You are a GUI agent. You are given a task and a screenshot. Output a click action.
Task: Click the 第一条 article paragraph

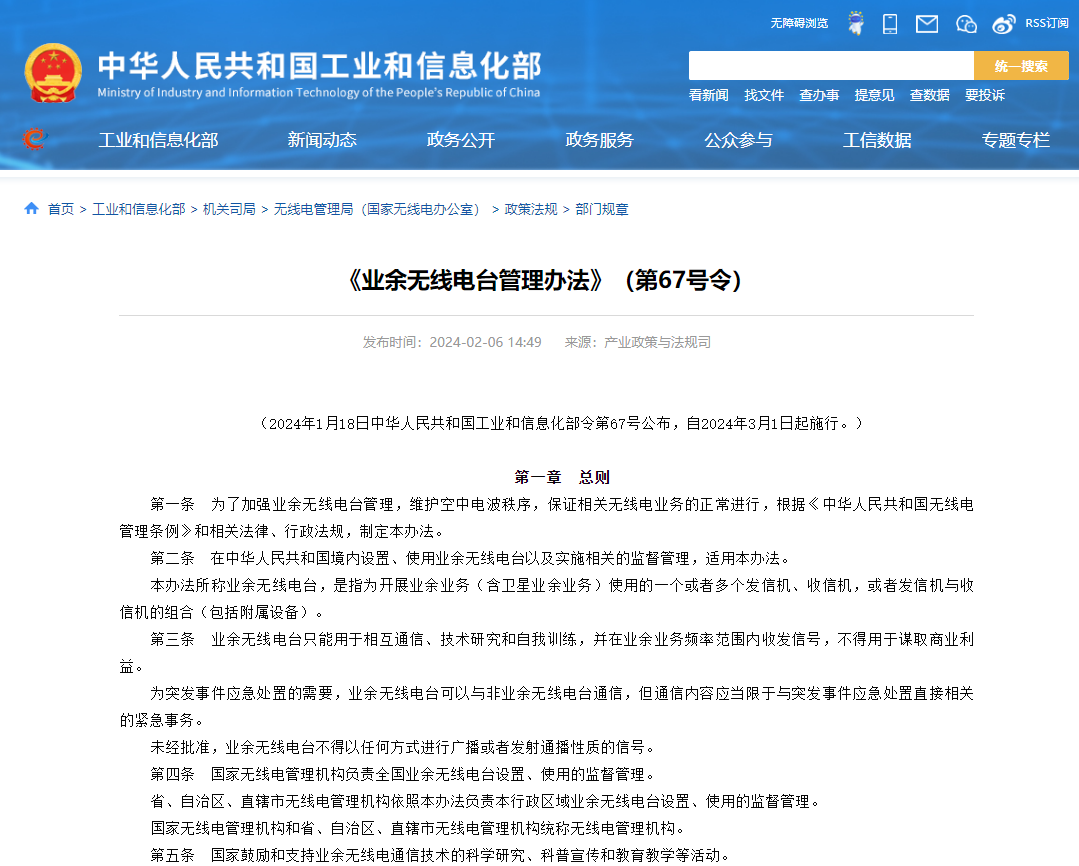[x=546, y=518]
